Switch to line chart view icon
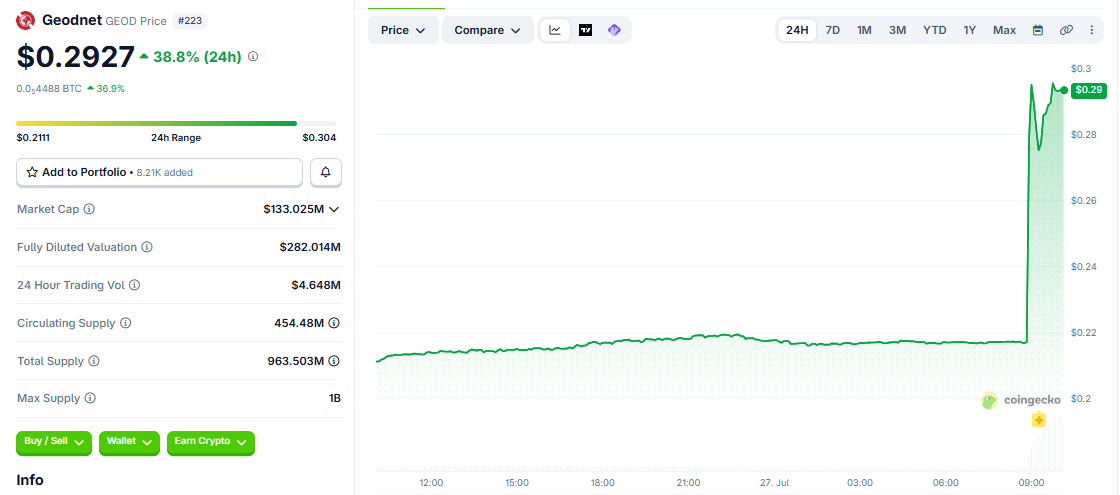 tap(555, 30)
